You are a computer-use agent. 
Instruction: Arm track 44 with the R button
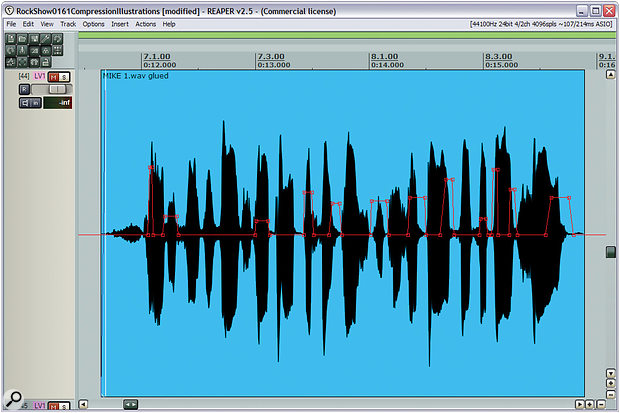tap(24, 89)
